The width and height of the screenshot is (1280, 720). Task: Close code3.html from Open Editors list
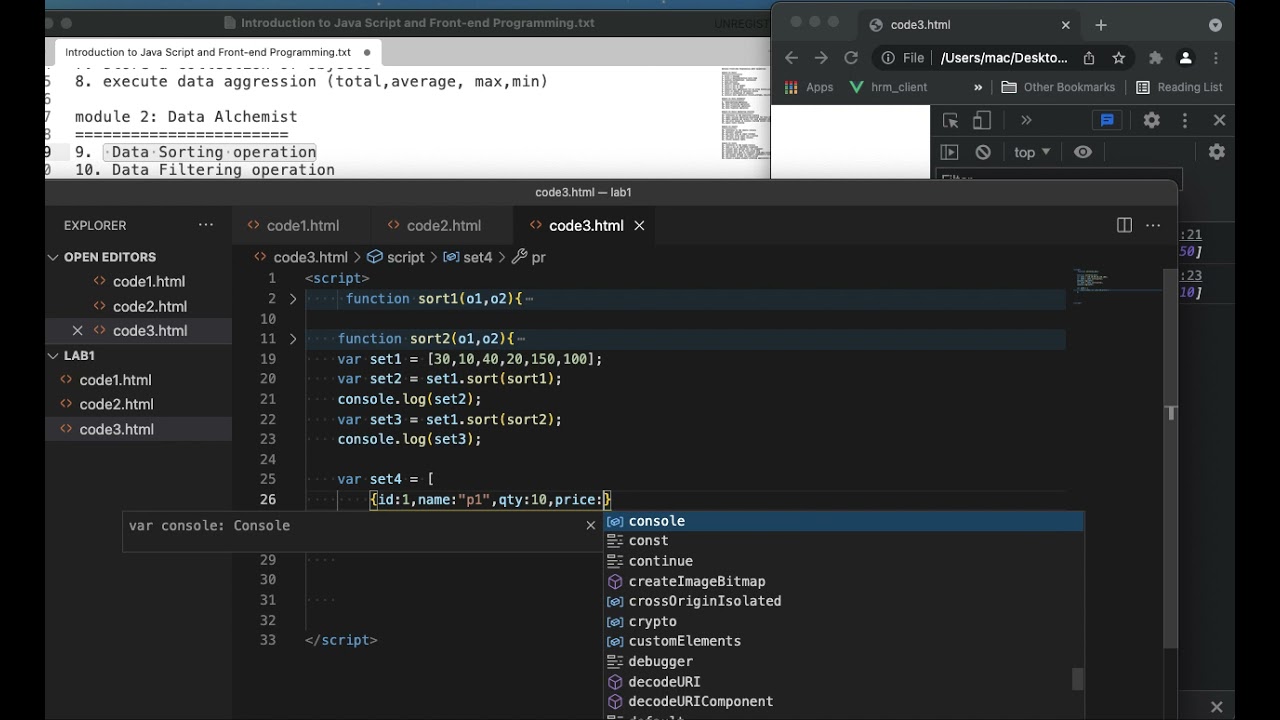click(x=77, y=331)
